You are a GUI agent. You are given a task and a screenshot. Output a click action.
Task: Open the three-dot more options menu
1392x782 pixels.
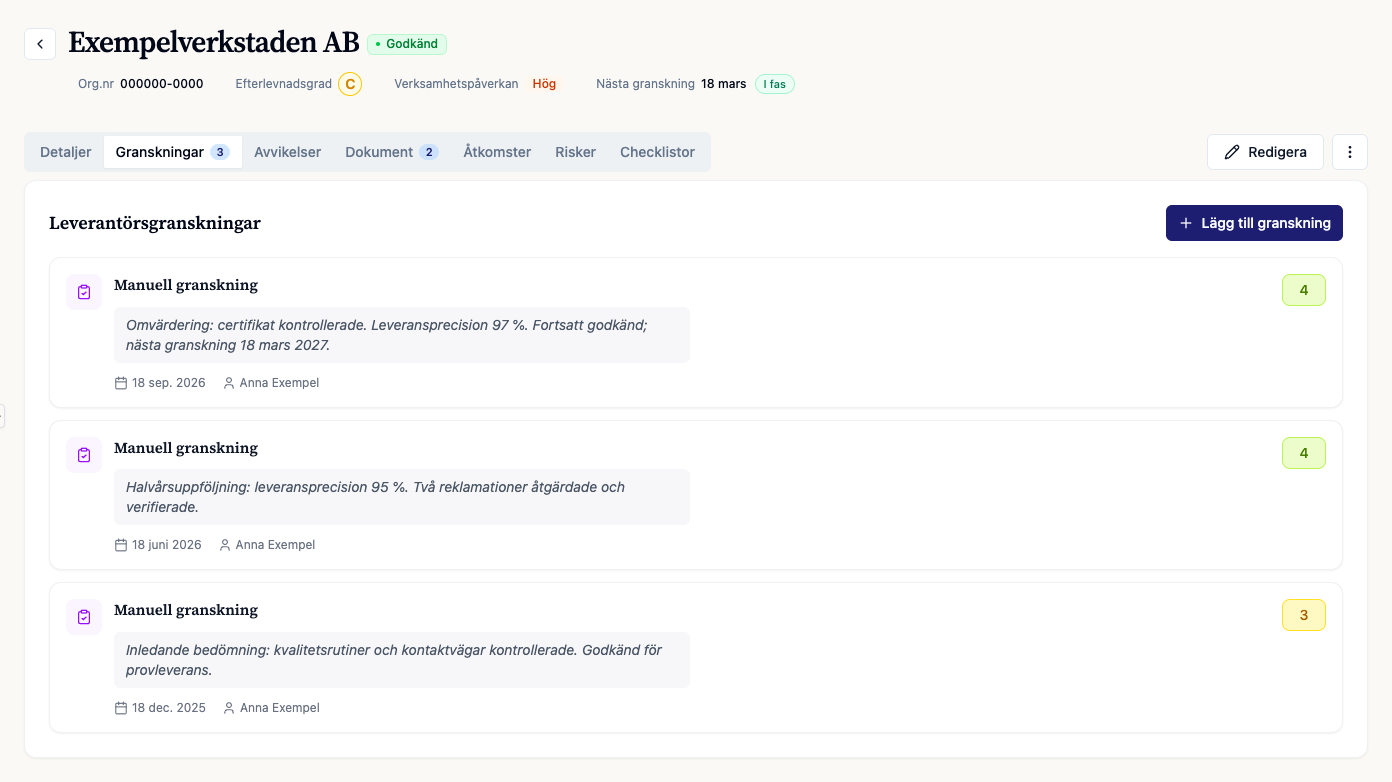1350,152
